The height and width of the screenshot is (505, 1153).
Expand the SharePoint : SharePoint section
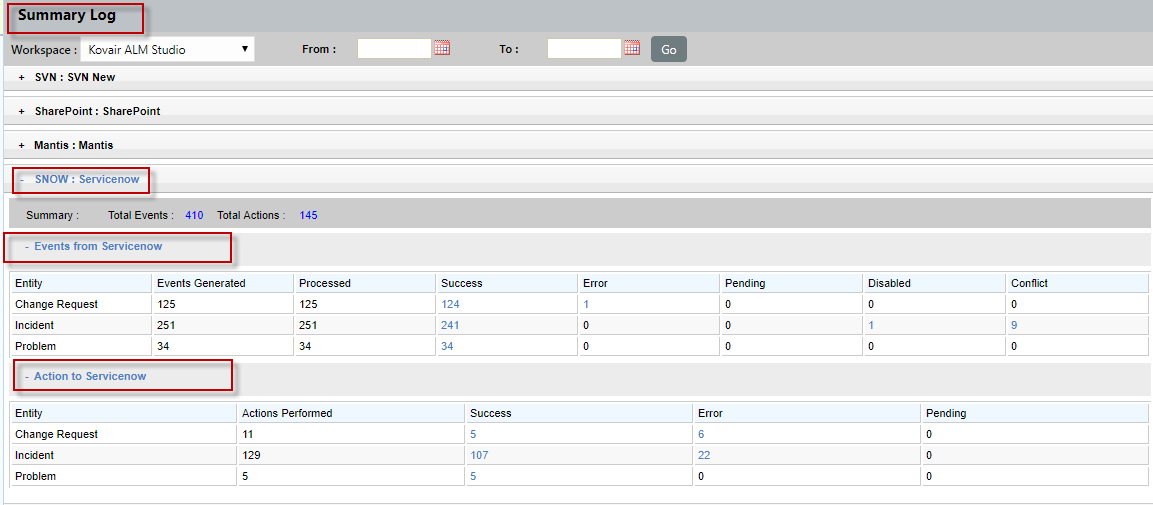point(97,111)
